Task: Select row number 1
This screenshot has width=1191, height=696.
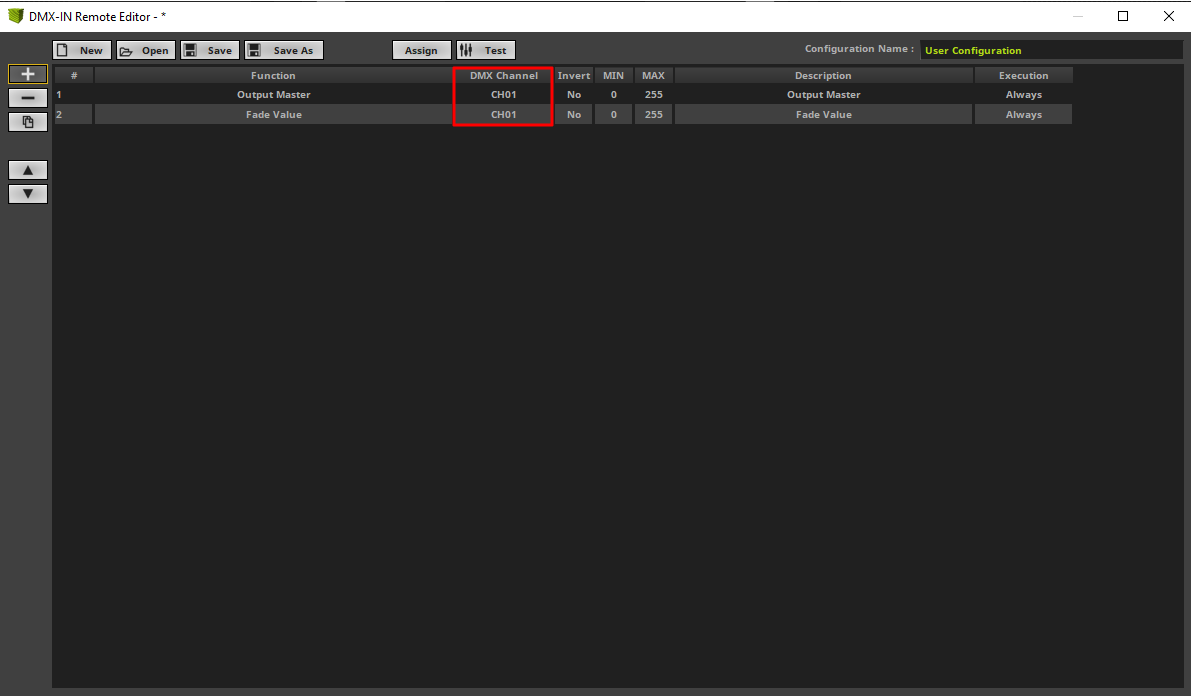Action: [x=74, y=94]
